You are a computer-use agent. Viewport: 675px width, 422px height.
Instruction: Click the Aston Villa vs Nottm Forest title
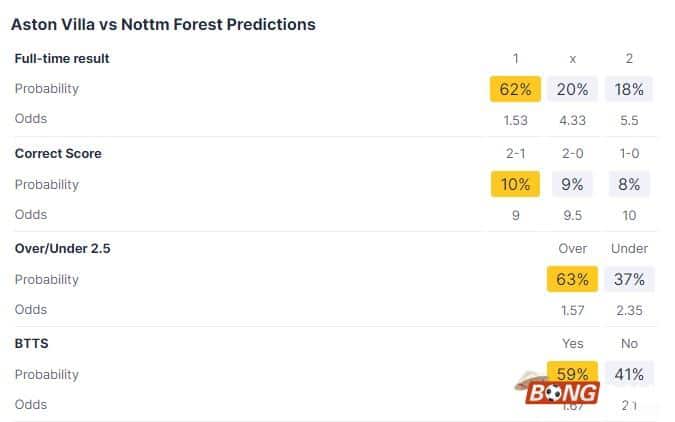[x=163, y=24]
